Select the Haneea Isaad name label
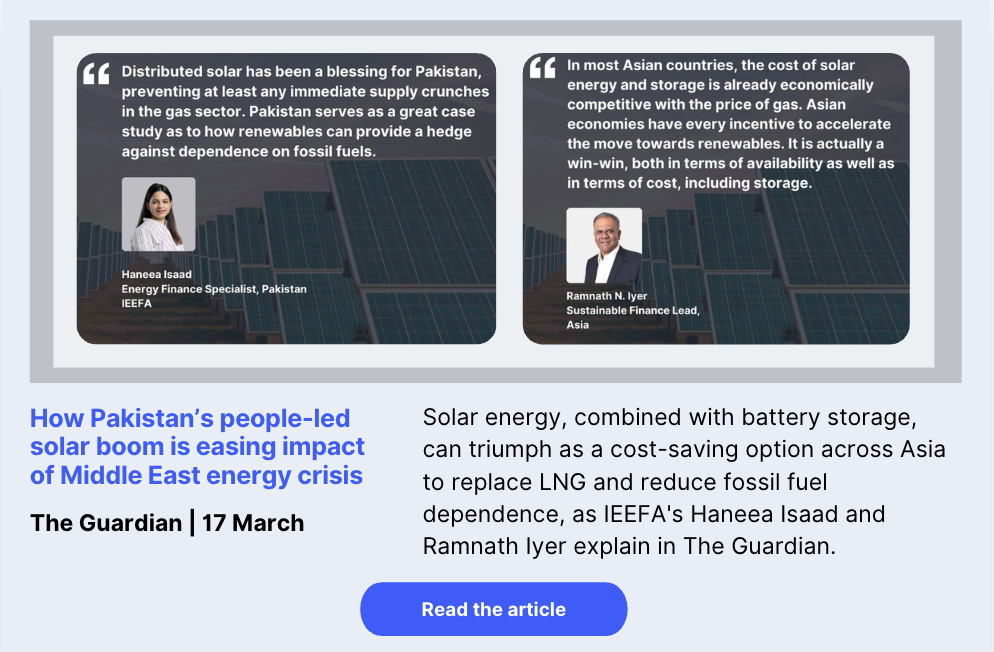994x652 pixels. (x=157, y=274)
